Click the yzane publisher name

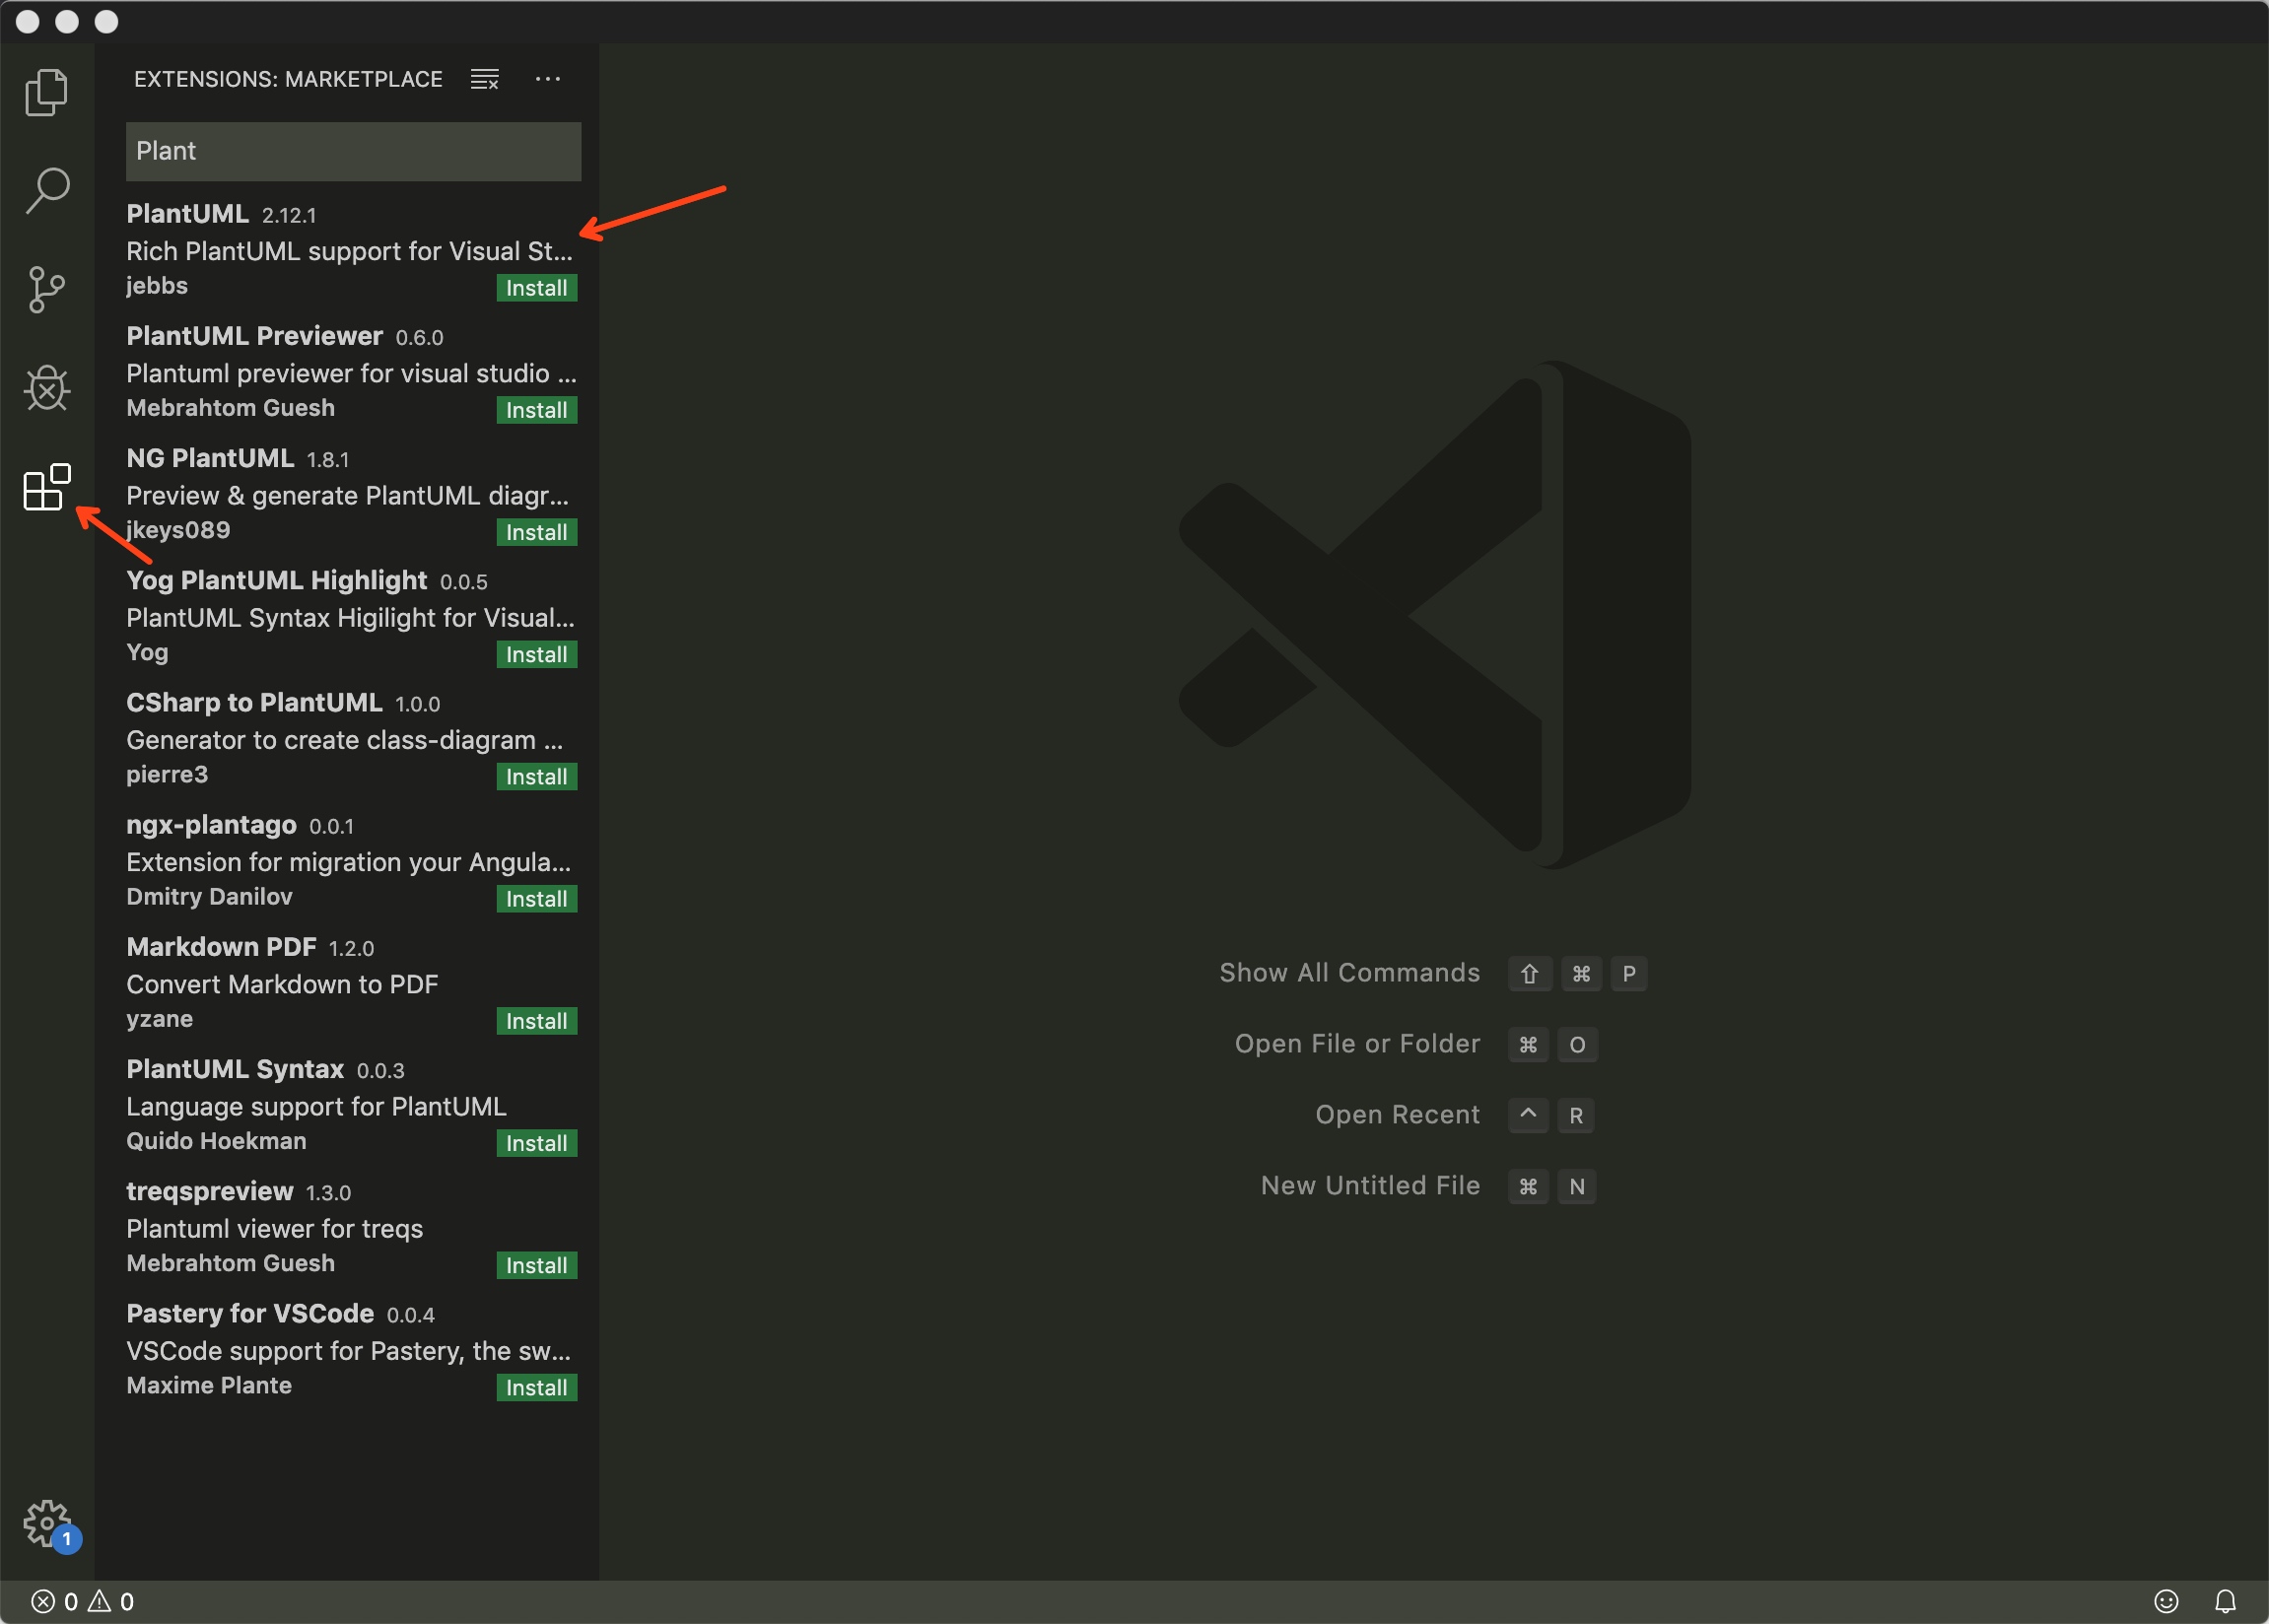tap(159, 1019)
